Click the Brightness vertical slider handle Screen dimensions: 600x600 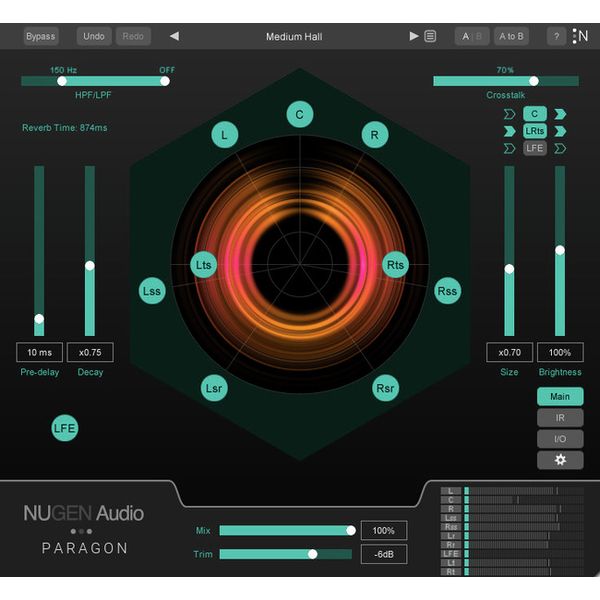[x=560, y=250]
